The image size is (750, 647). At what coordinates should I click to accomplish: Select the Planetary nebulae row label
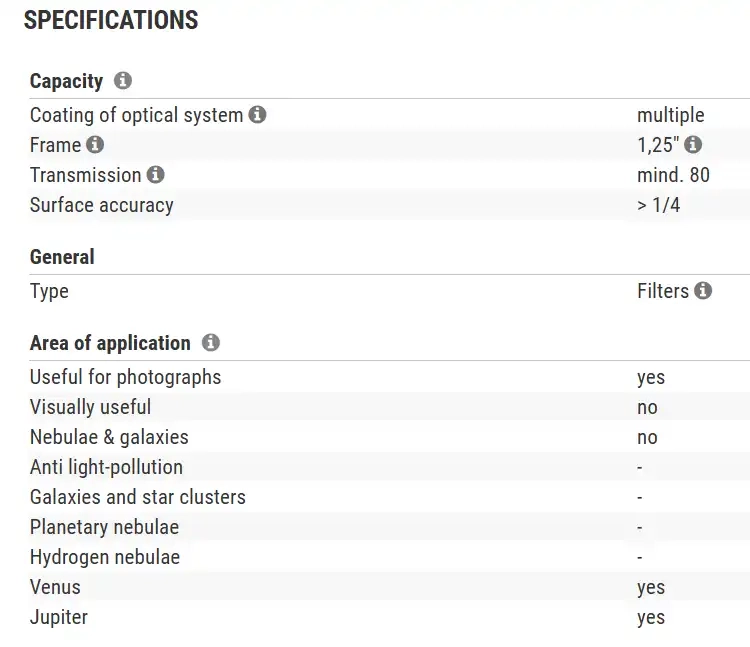tap(104, 527)
